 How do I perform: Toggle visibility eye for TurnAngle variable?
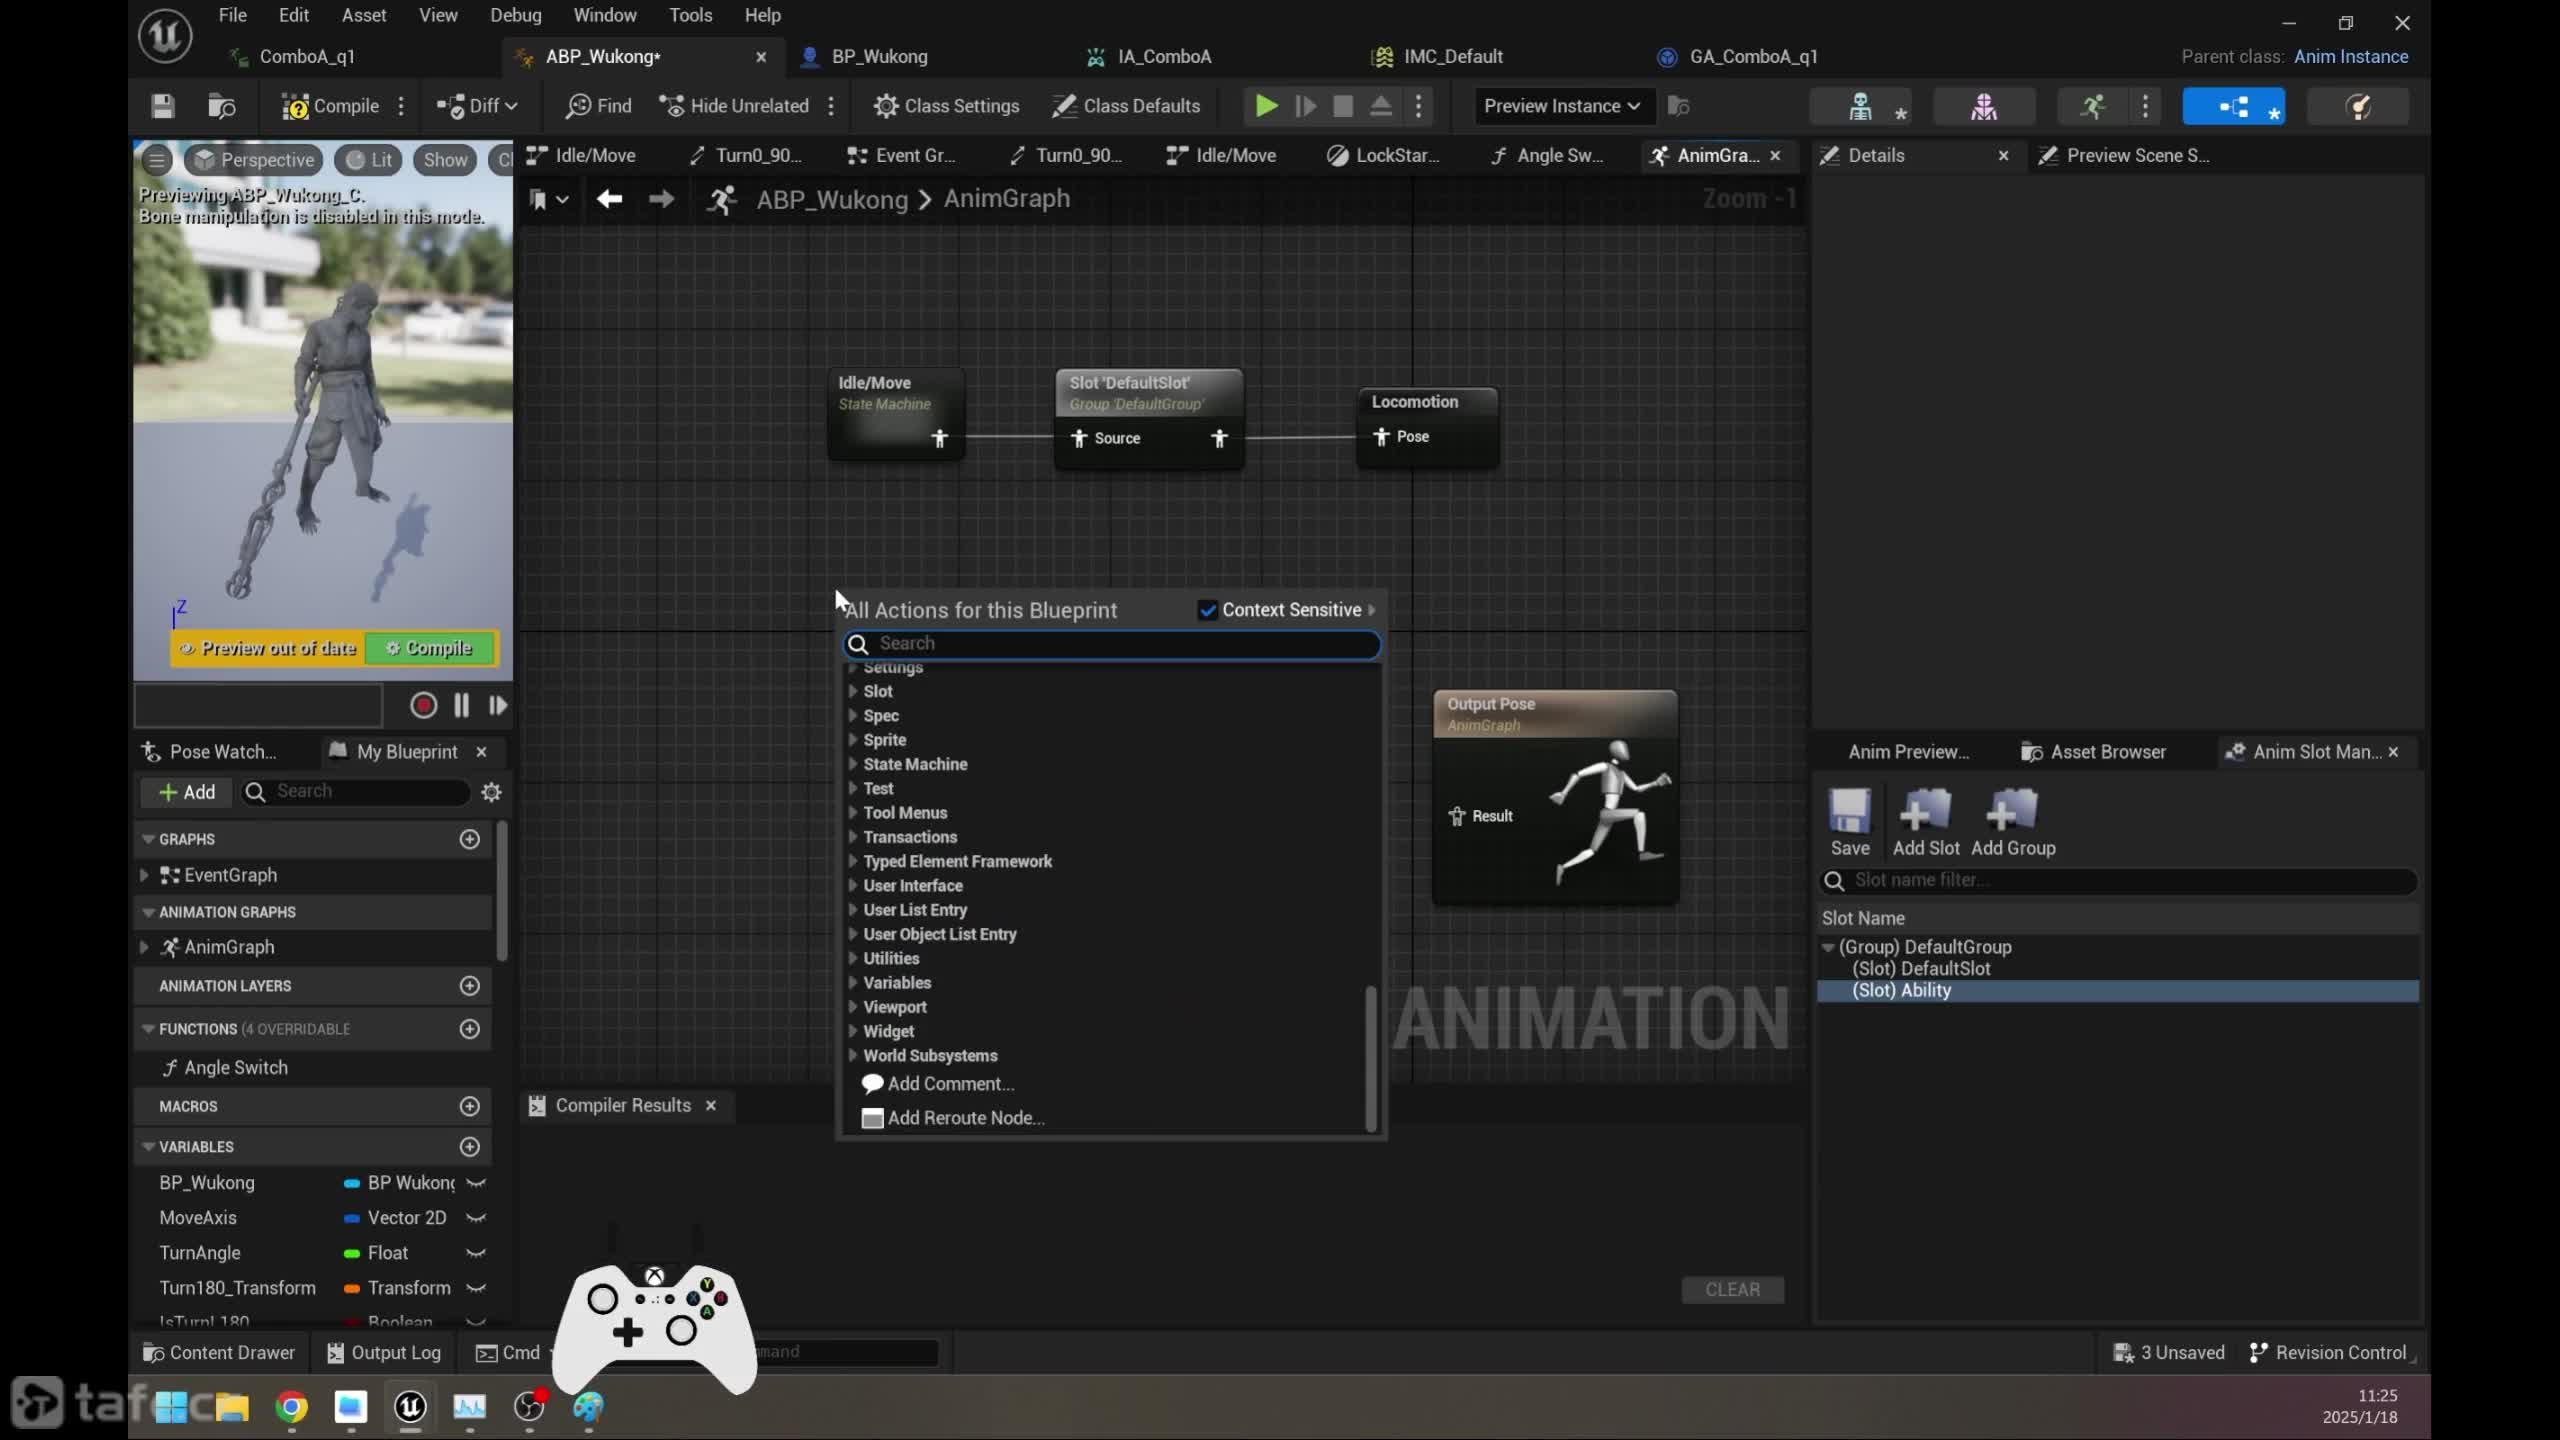click(x=477, y=1253)
